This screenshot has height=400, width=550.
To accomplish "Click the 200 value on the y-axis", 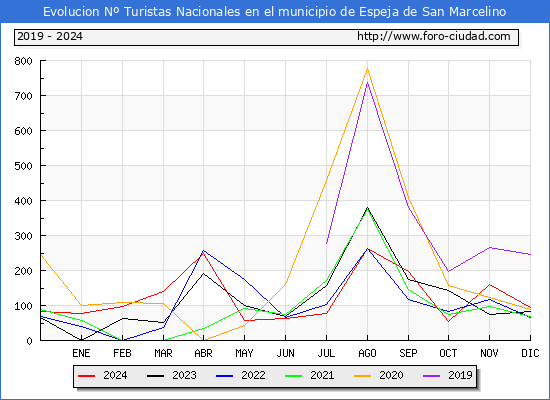I will (24, 271).
